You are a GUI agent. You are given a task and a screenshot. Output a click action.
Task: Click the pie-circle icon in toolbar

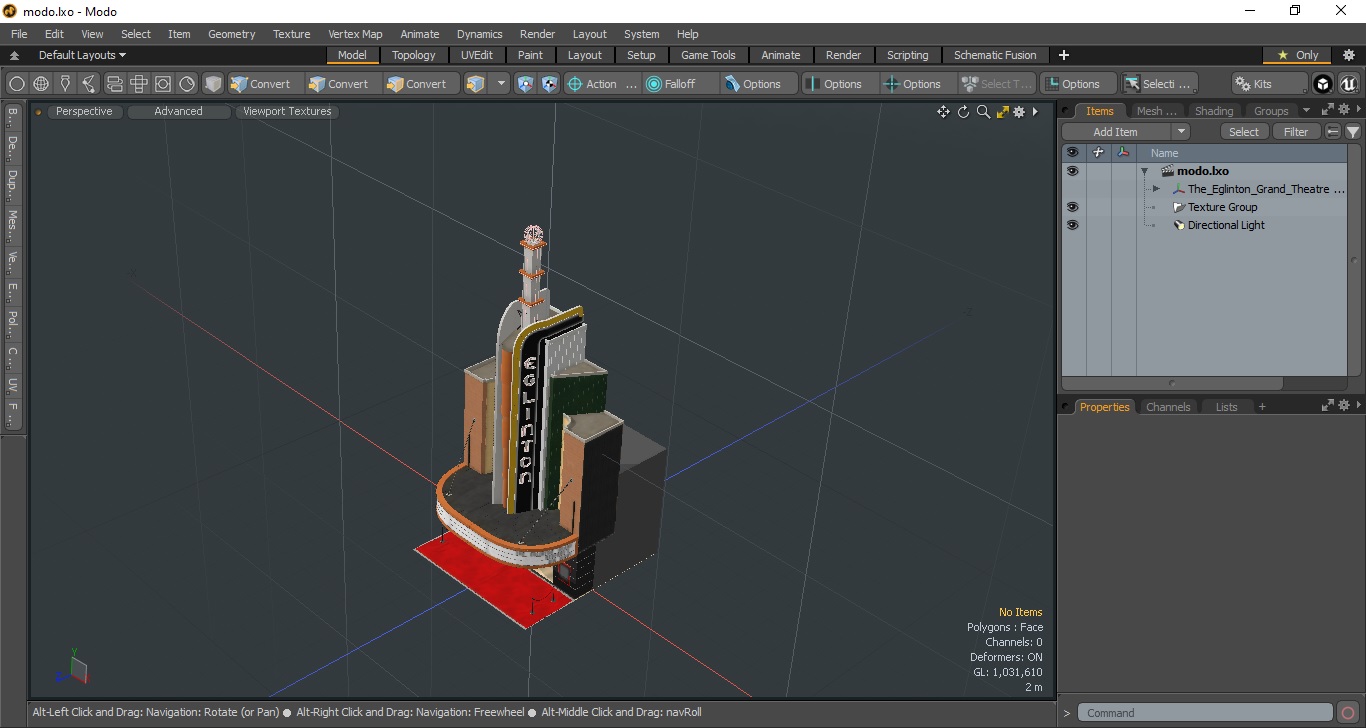point(187,84)
